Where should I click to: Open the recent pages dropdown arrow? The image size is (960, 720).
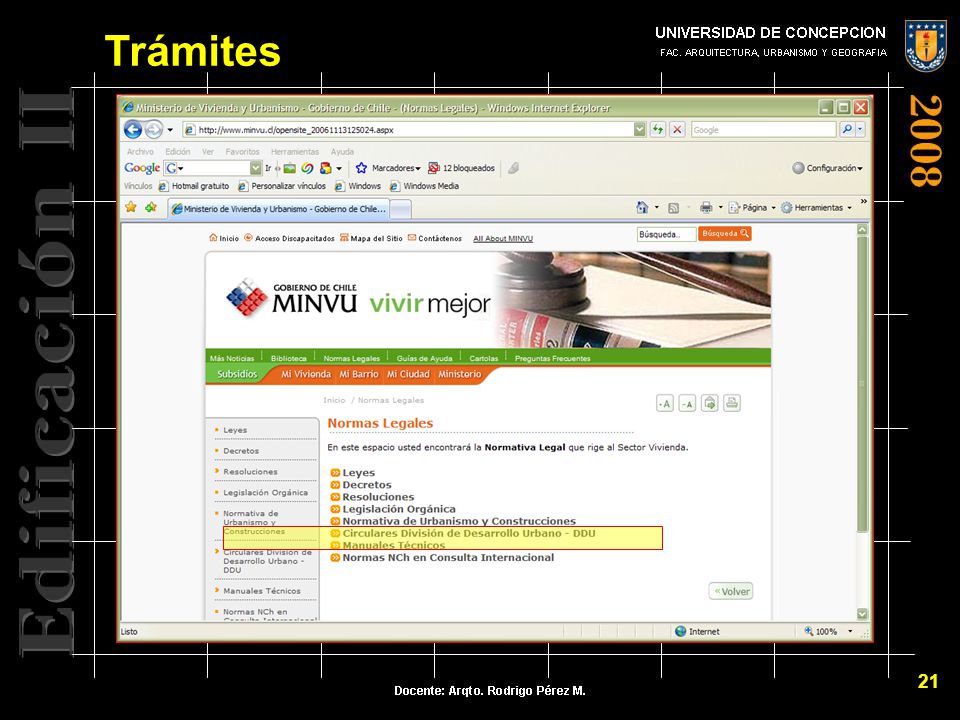[170, 130]
